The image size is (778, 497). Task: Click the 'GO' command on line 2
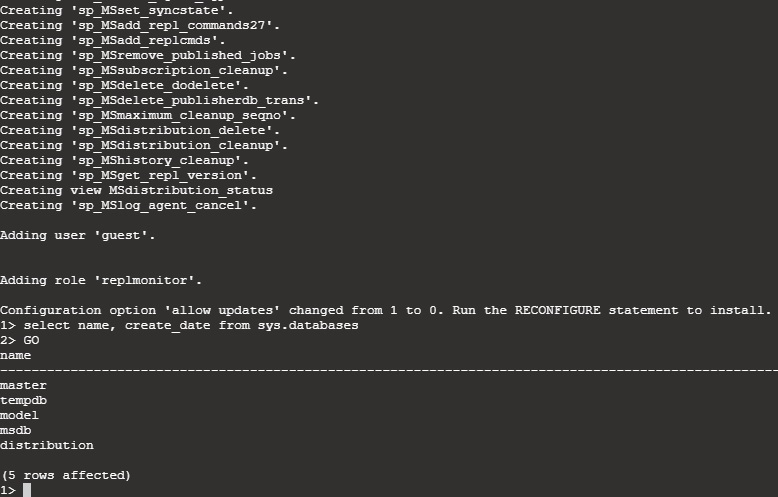point(31,340)
